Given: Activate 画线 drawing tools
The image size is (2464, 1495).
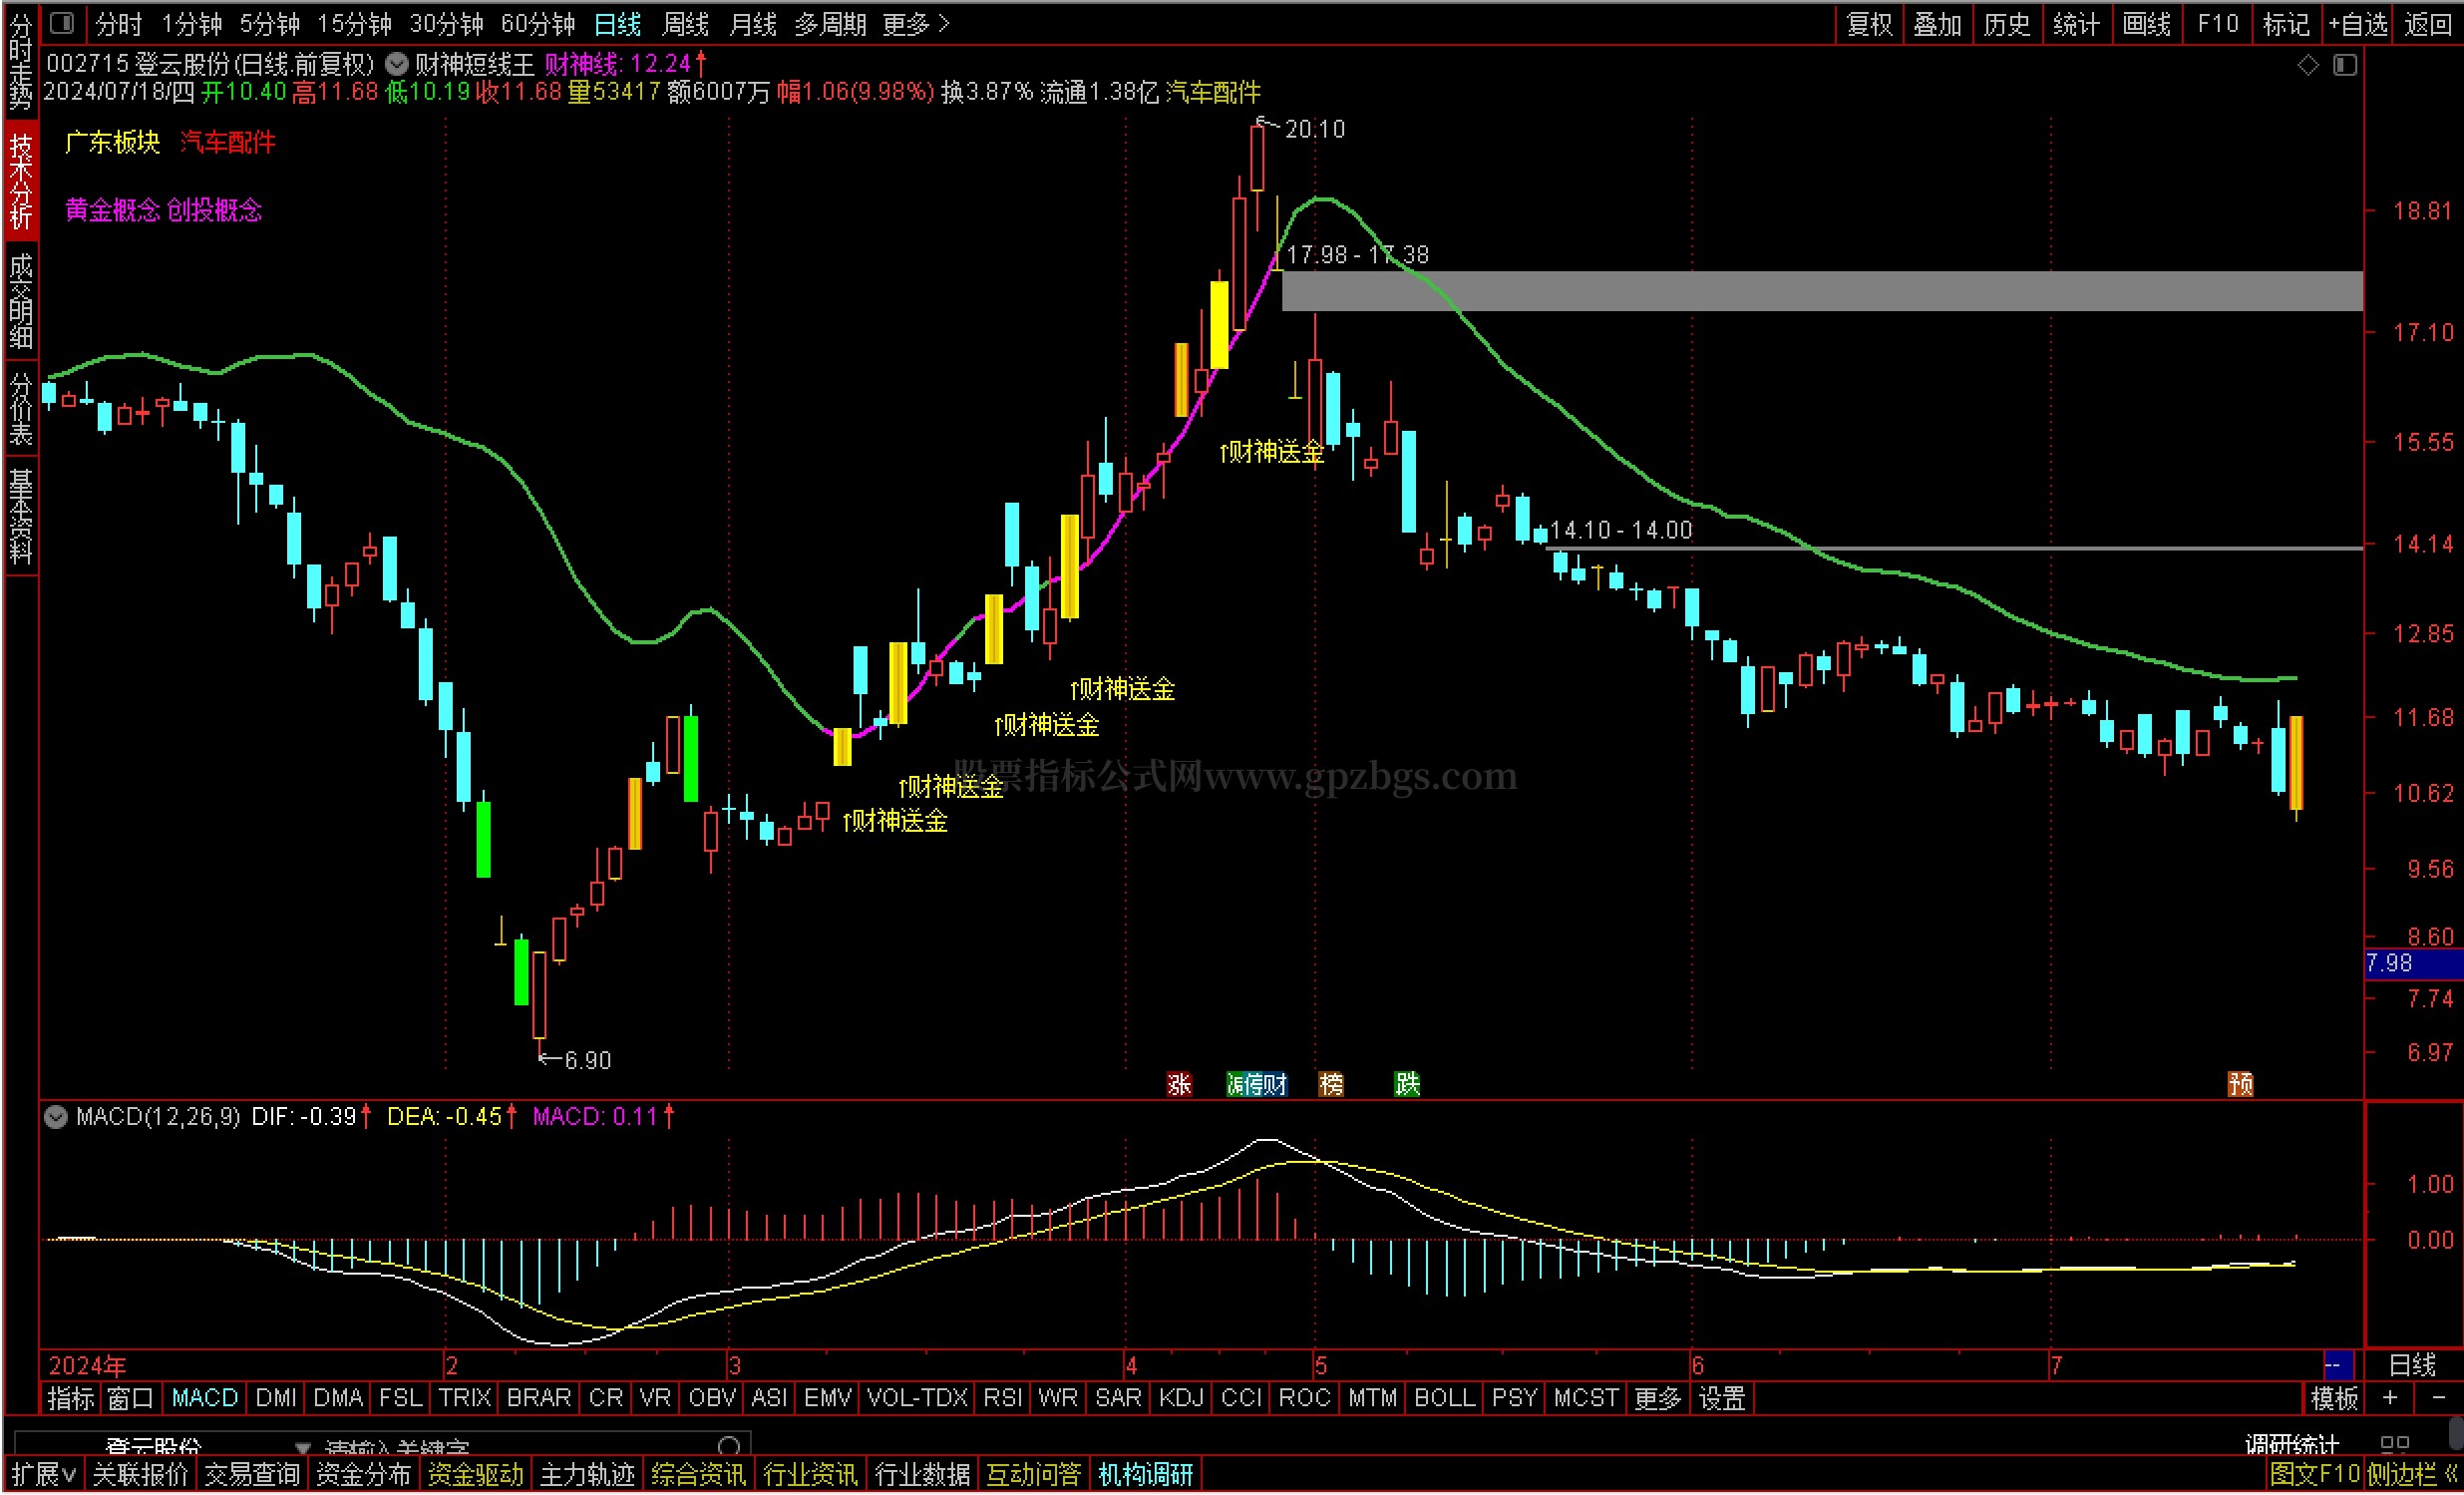Looking at the screenshot, I should [2147, 24].
